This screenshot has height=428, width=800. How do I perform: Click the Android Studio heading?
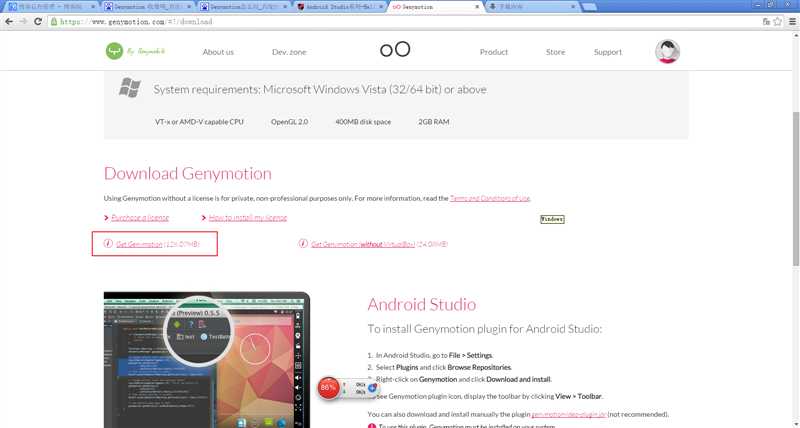click(421, 304)
